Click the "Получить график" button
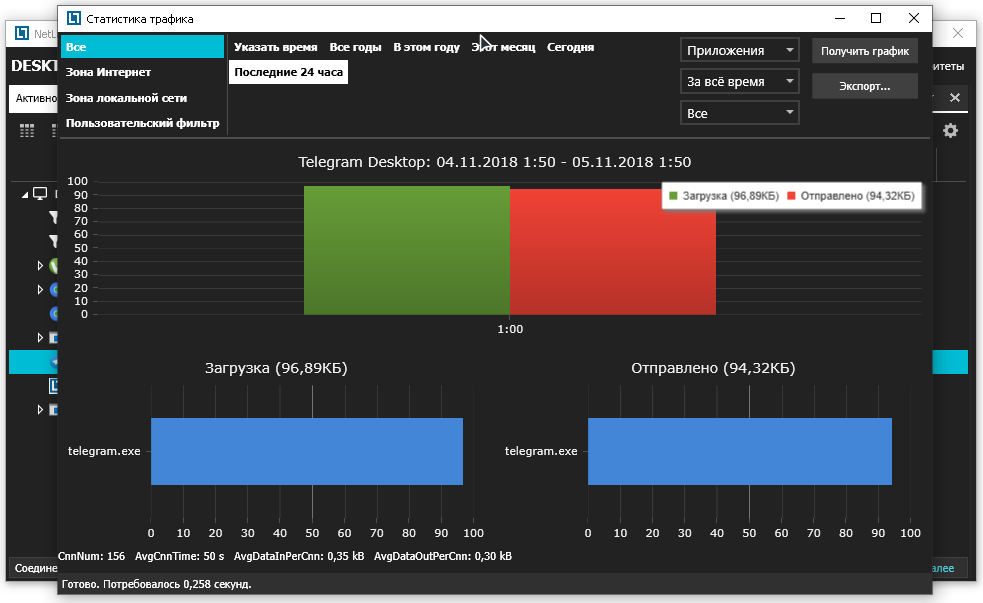 865,51
